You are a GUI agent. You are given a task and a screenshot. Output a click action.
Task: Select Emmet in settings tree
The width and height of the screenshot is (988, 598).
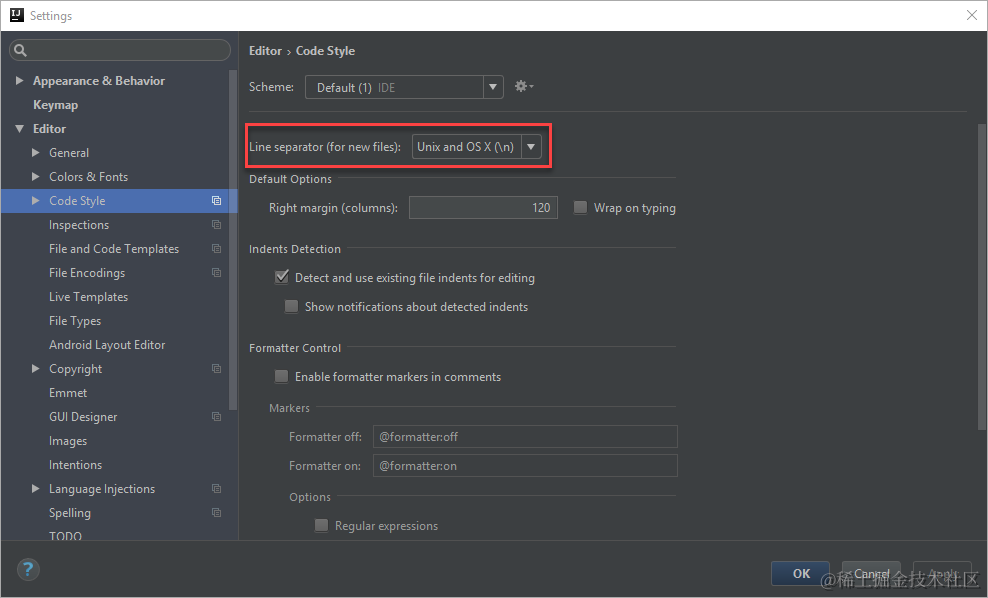click(68, 393)
